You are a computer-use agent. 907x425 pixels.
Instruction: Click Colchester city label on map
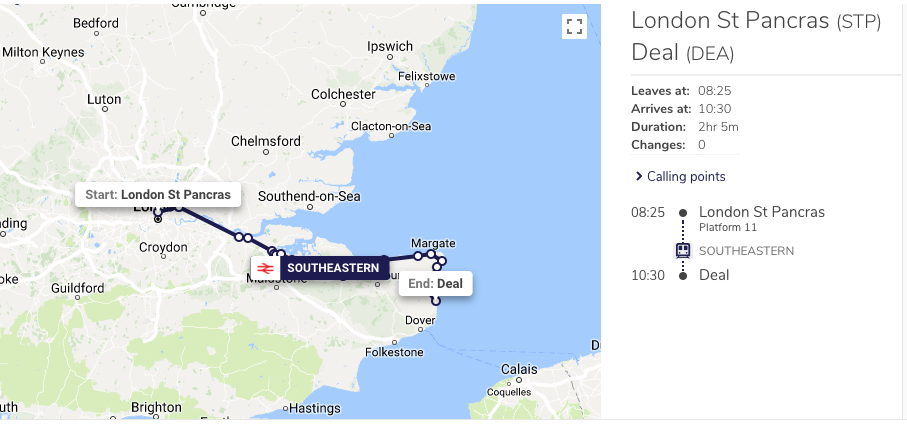[x=343, y=94]
